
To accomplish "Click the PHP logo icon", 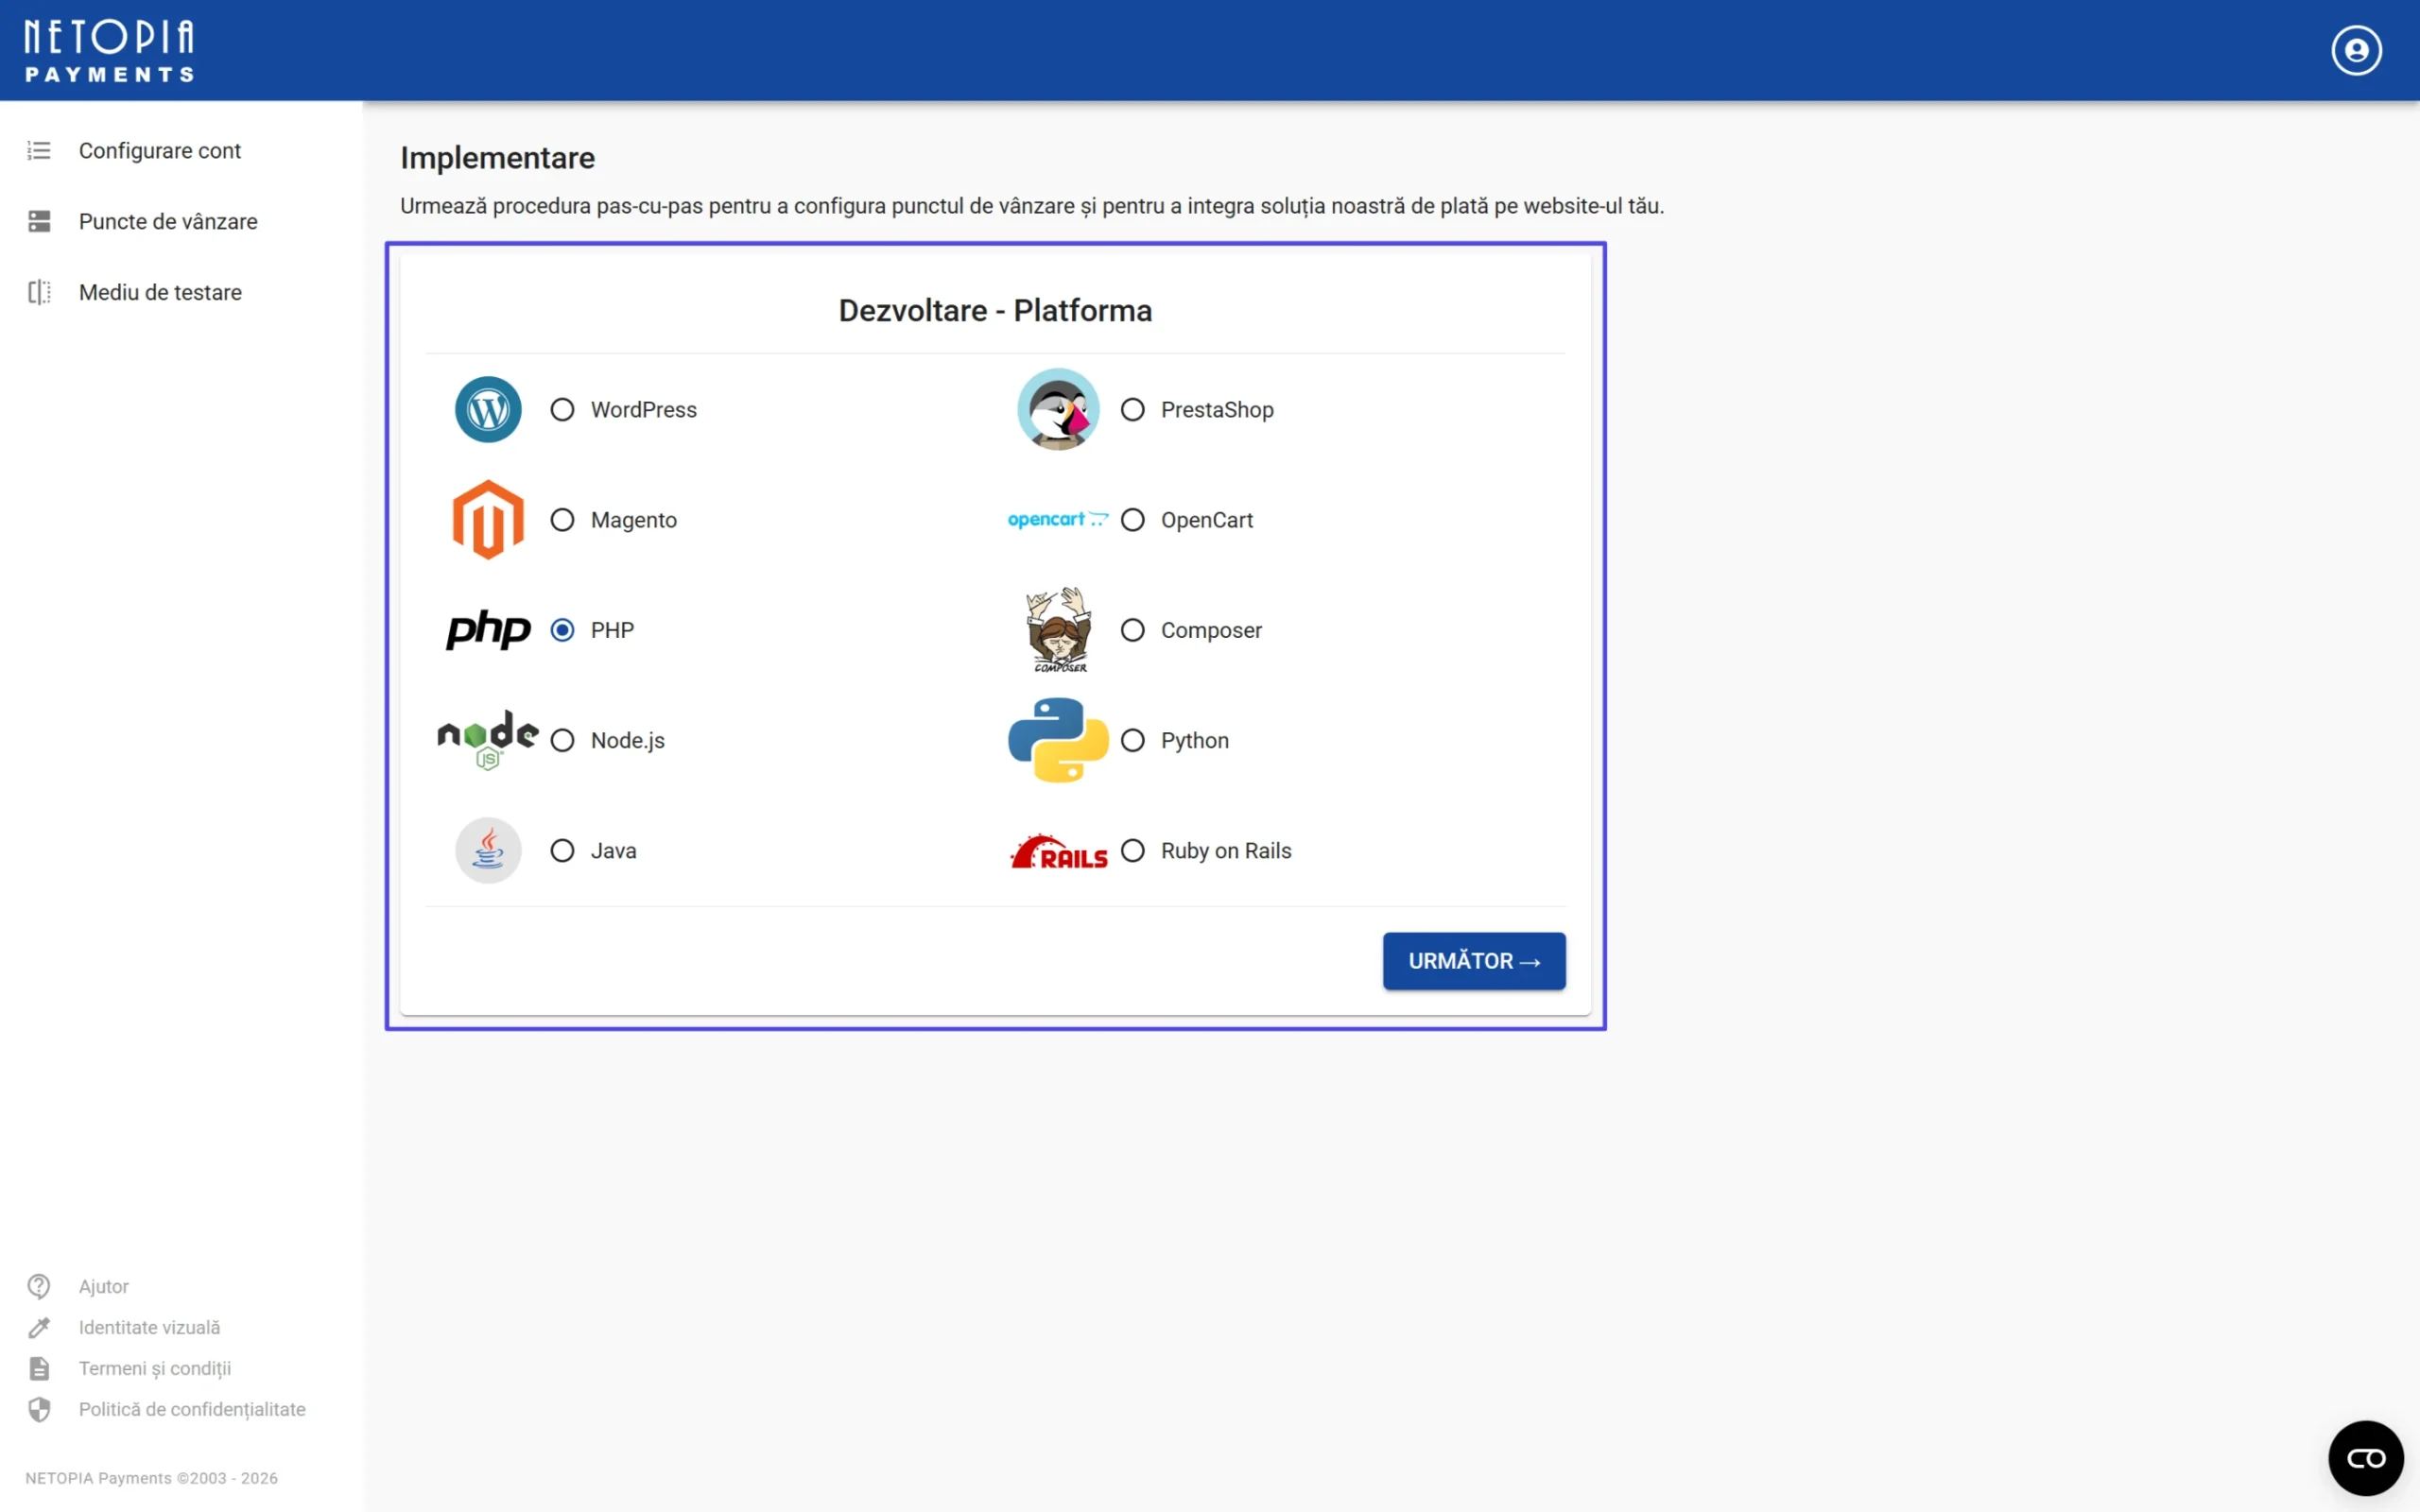I will tap(487, 630).
